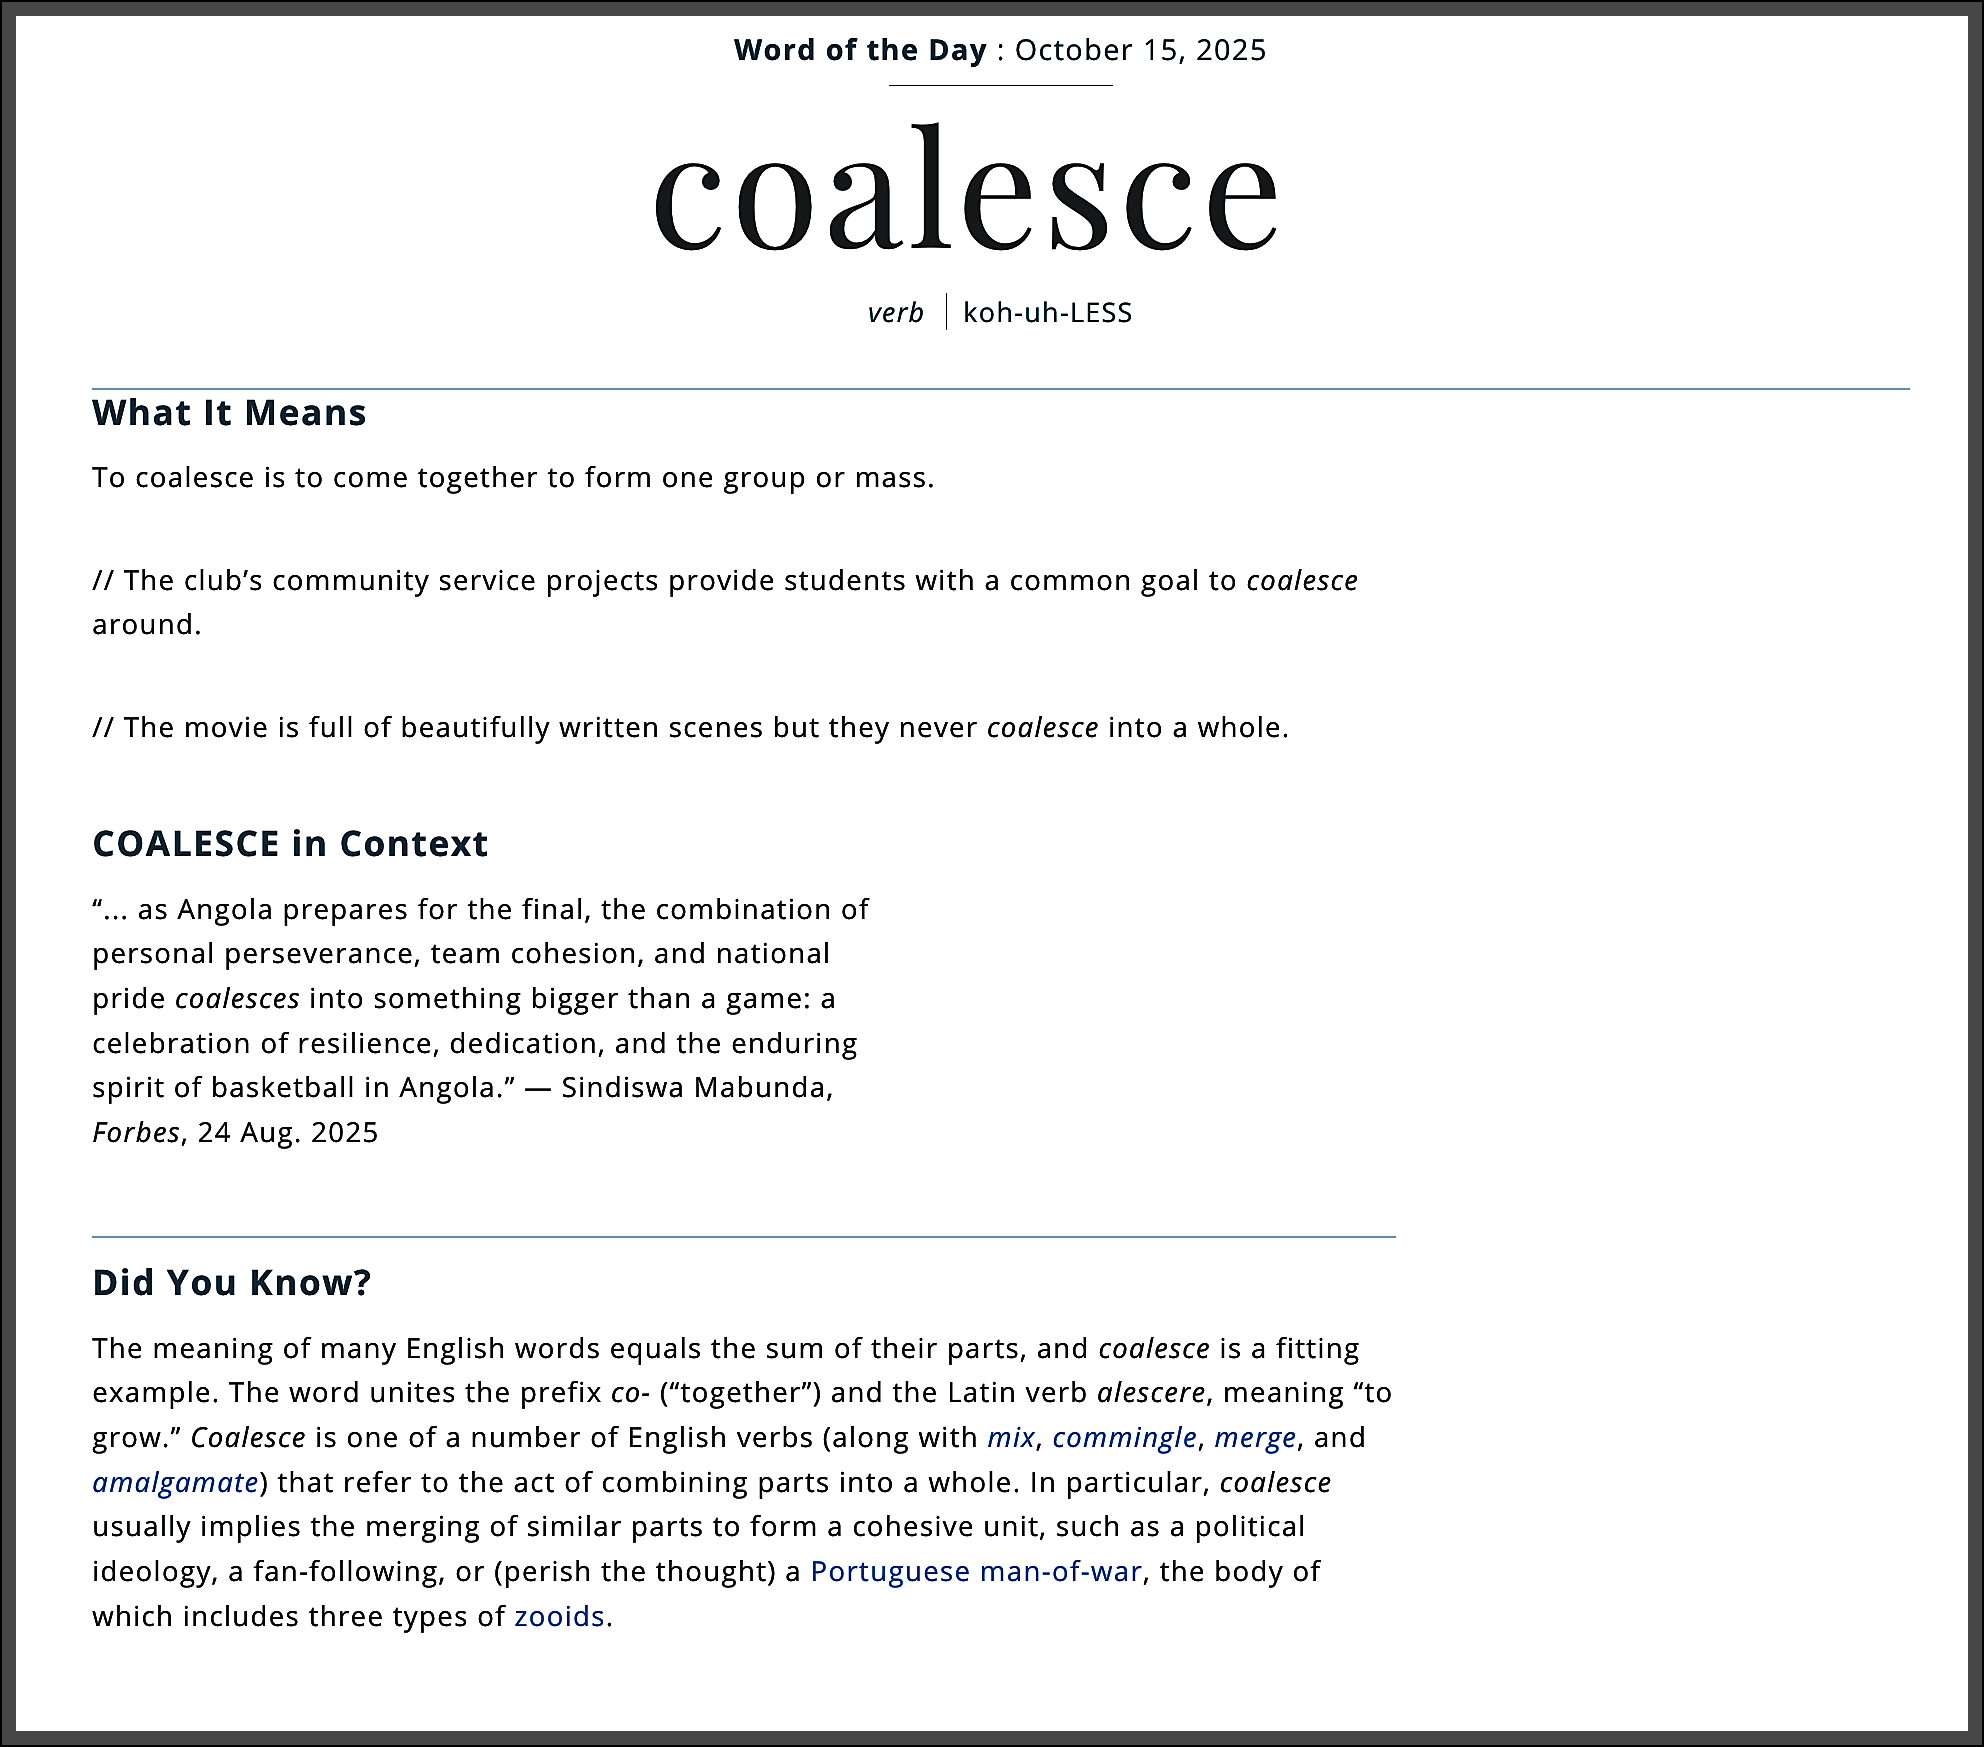The width and height of the screenshot is (1984, 1747).
Task: Visit the 'Portuguese man-of-war' link
Action: (x=976, y=1571)
